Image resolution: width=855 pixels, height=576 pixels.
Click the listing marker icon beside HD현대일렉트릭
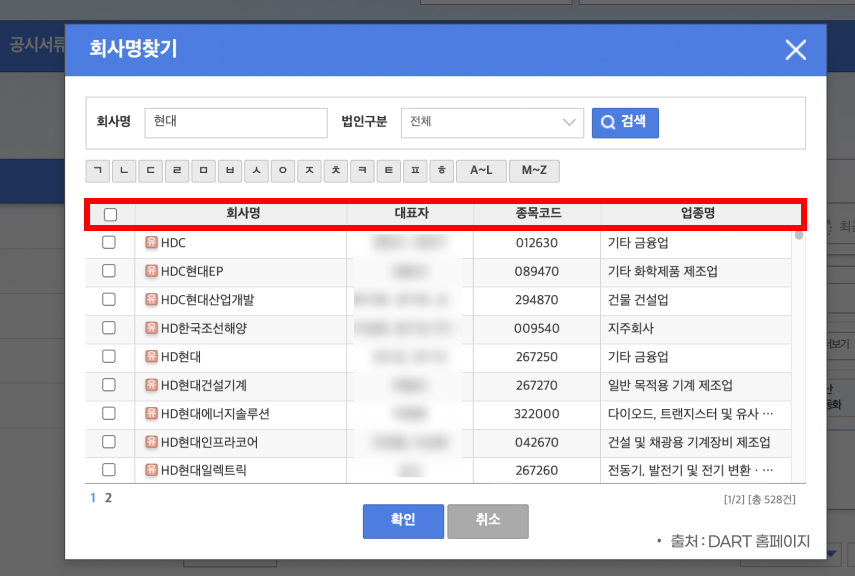[x=151, y=471]
